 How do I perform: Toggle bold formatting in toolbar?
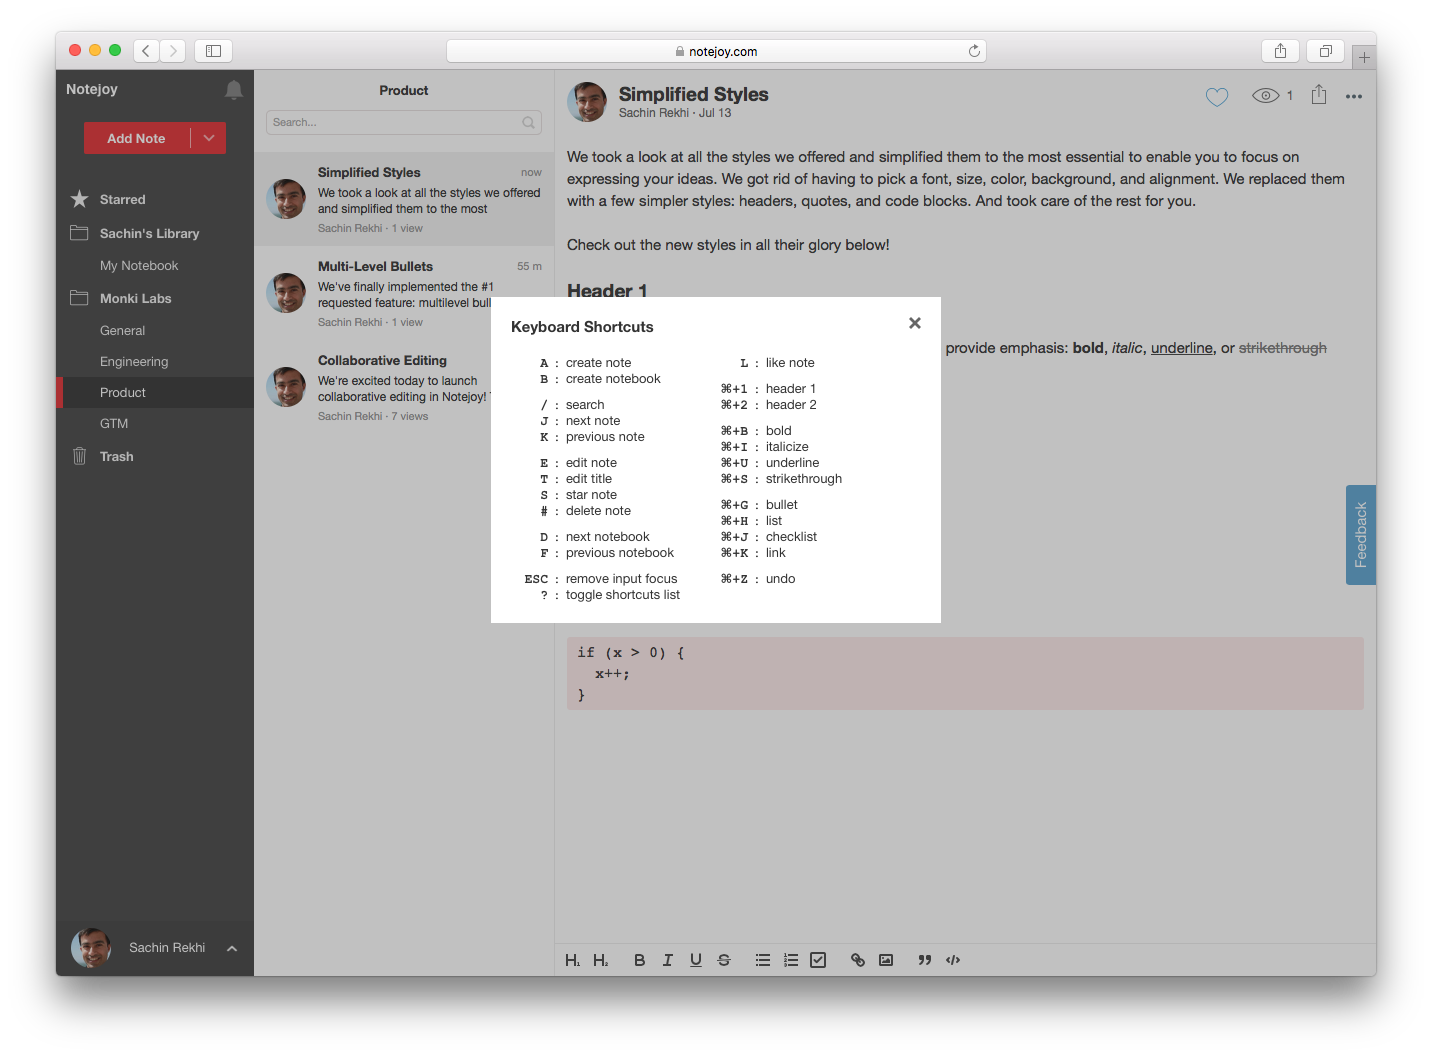[x=639, y=960]
